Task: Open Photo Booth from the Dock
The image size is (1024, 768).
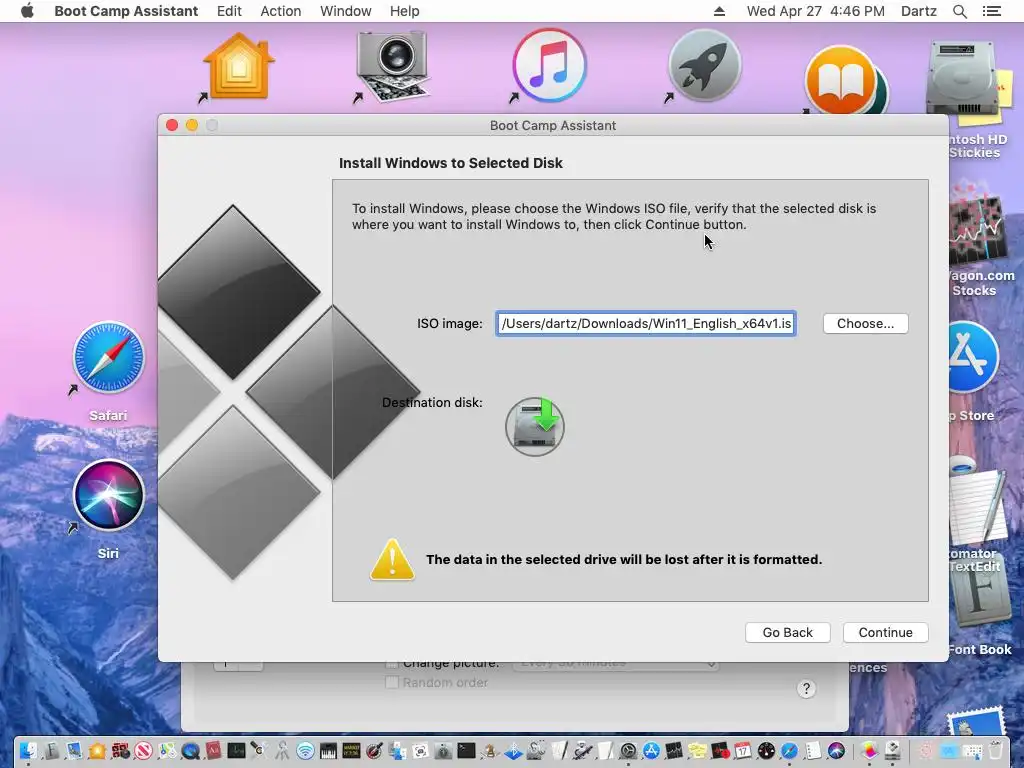Action: pyautogui.click(x=121, y=750)
